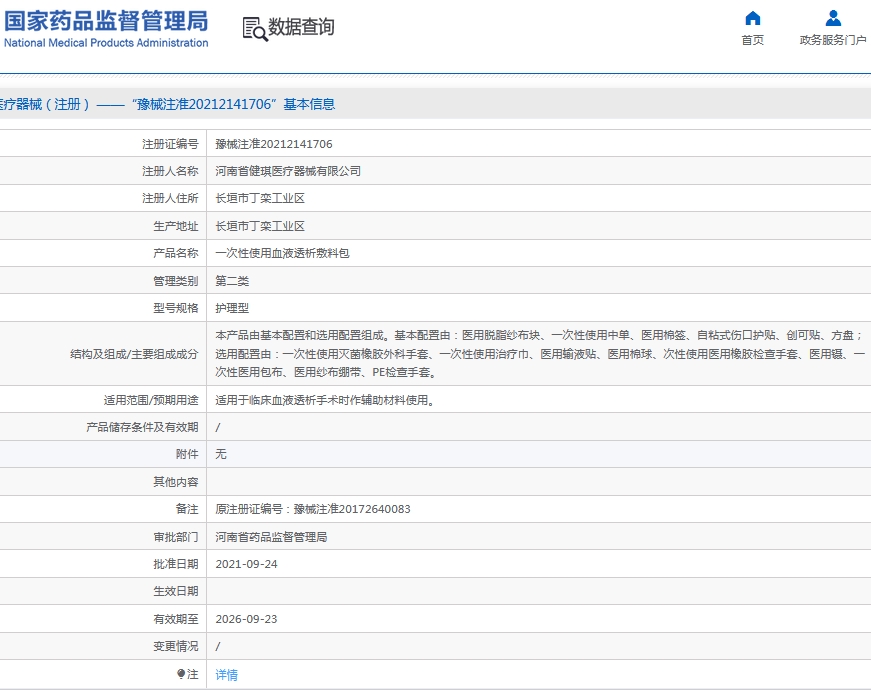Click model spec value 护理型
This screenshot has width=871, height=694.
pyautogui.click(x=232, y=308)
